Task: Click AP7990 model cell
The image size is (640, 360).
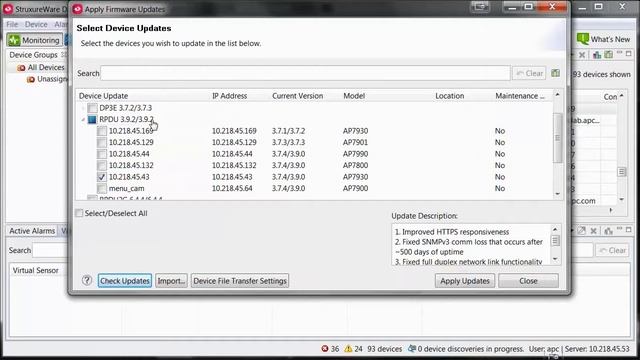Action: click(x=356, y=154)
